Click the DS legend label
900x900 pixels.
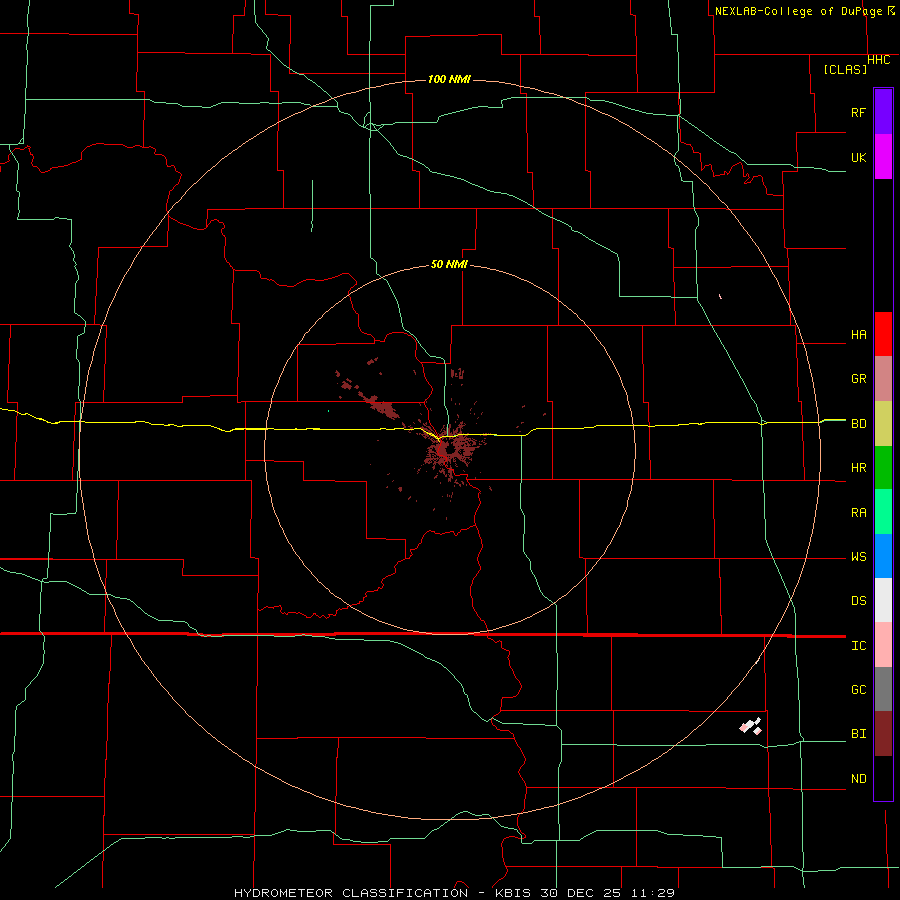pyautogui.click(x=858, y=601)
